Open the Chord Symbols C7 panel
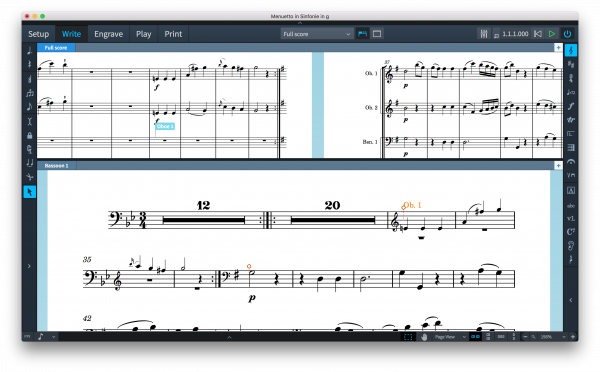Image resolution: width=600 pixels, height=372 pixels. click(571, 232)
